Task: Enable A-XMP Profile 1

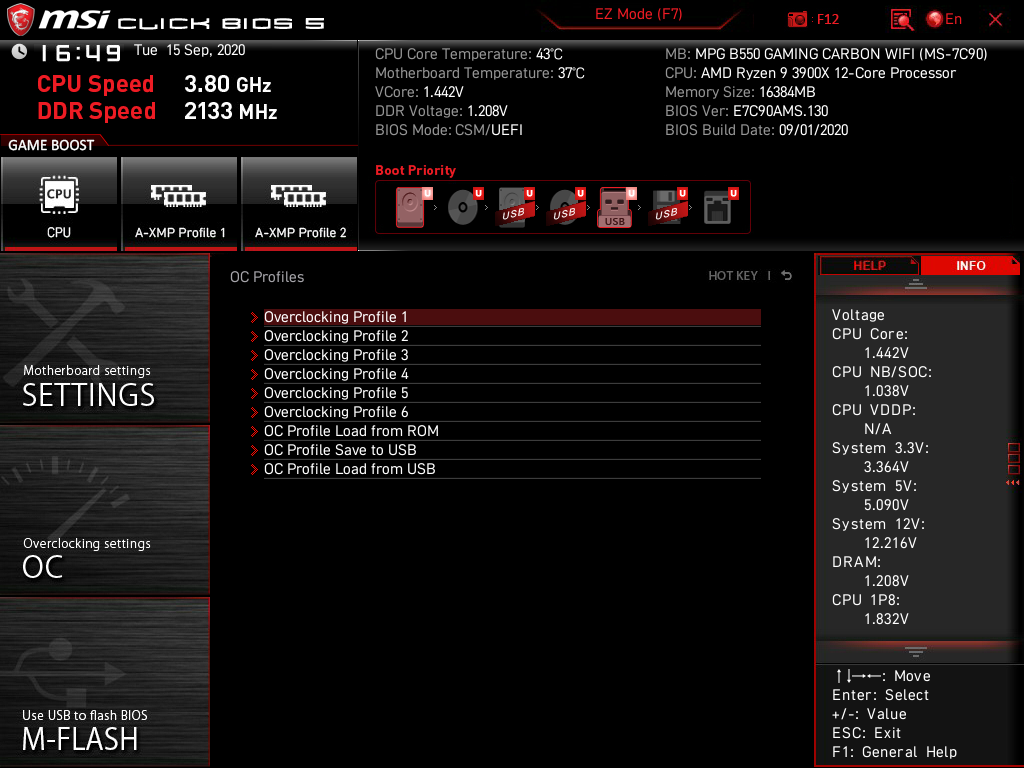Action: pos(180,204)
